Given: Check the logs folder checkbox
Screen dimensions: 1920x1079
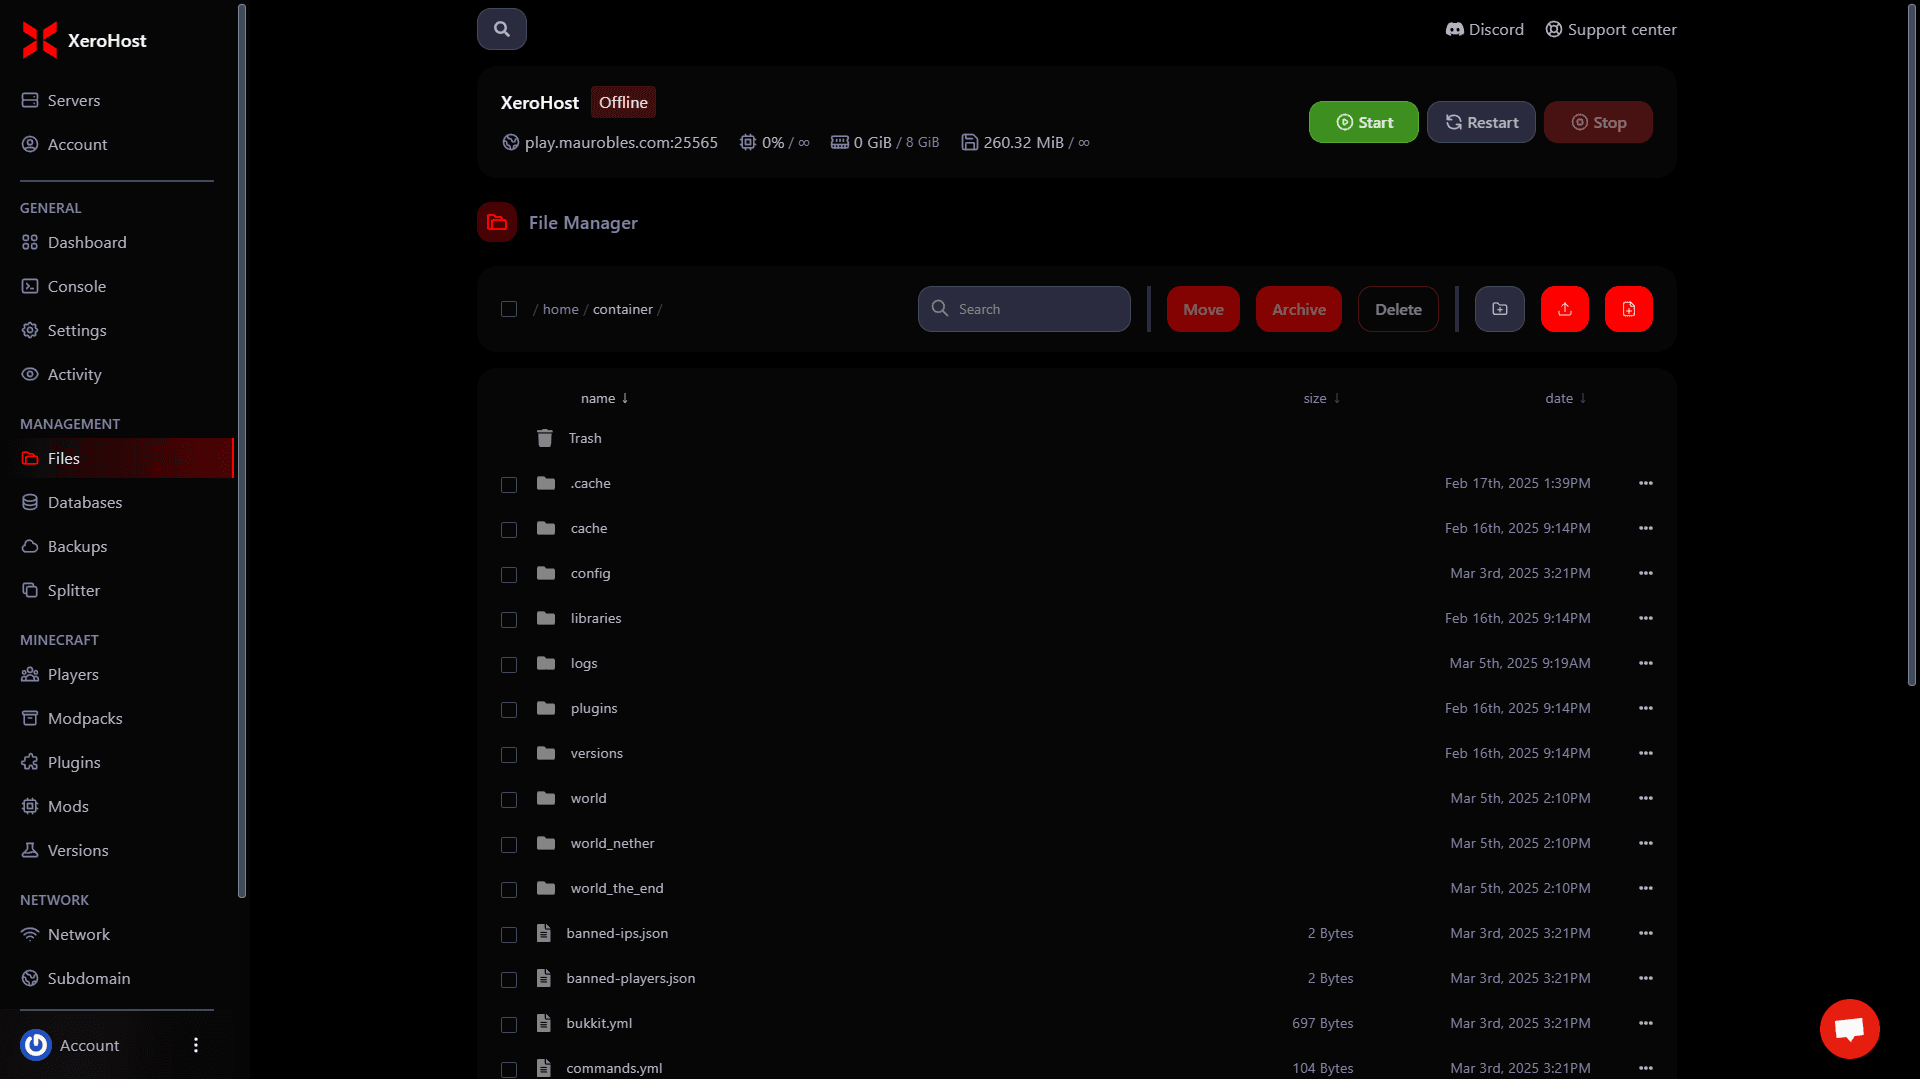Looking at the screenshot, I should (509, 664).
